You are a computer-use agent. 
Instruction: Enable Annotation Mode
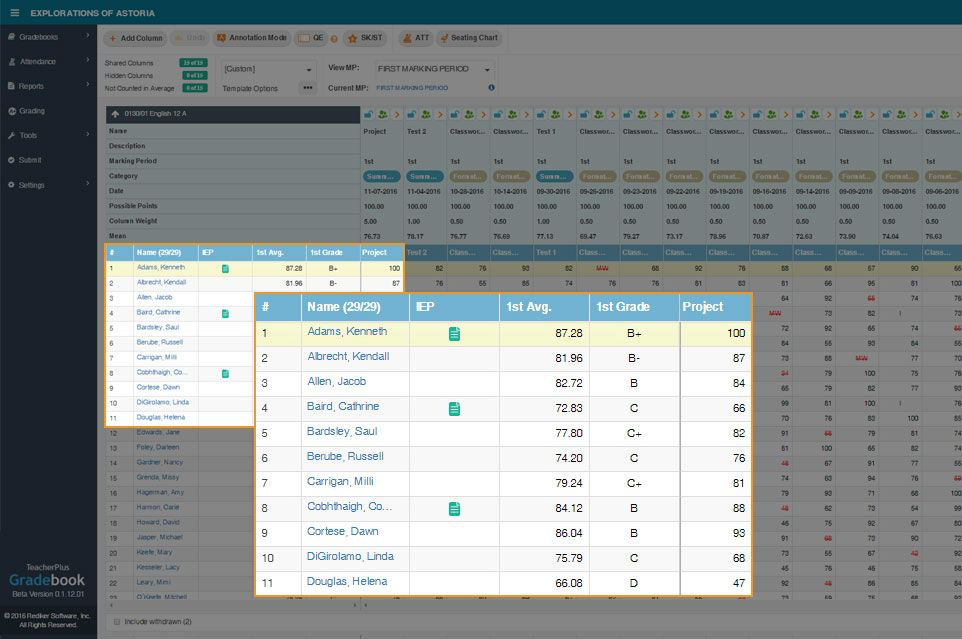[x=252, y=38]
